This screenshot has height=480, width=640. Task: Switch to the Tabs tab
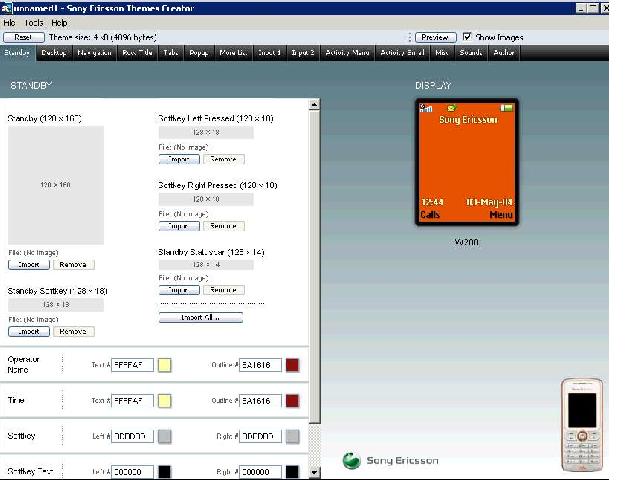click(x=171, y=53)
